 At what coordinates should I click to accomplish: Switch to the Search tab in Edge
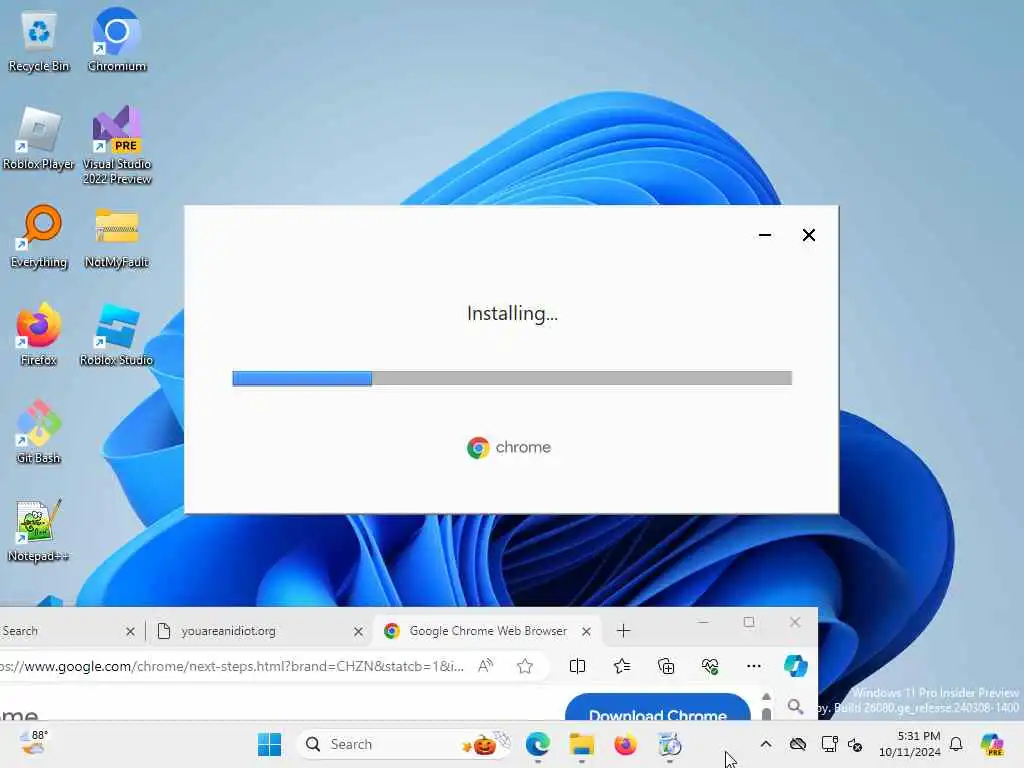(x=59, y=631)
